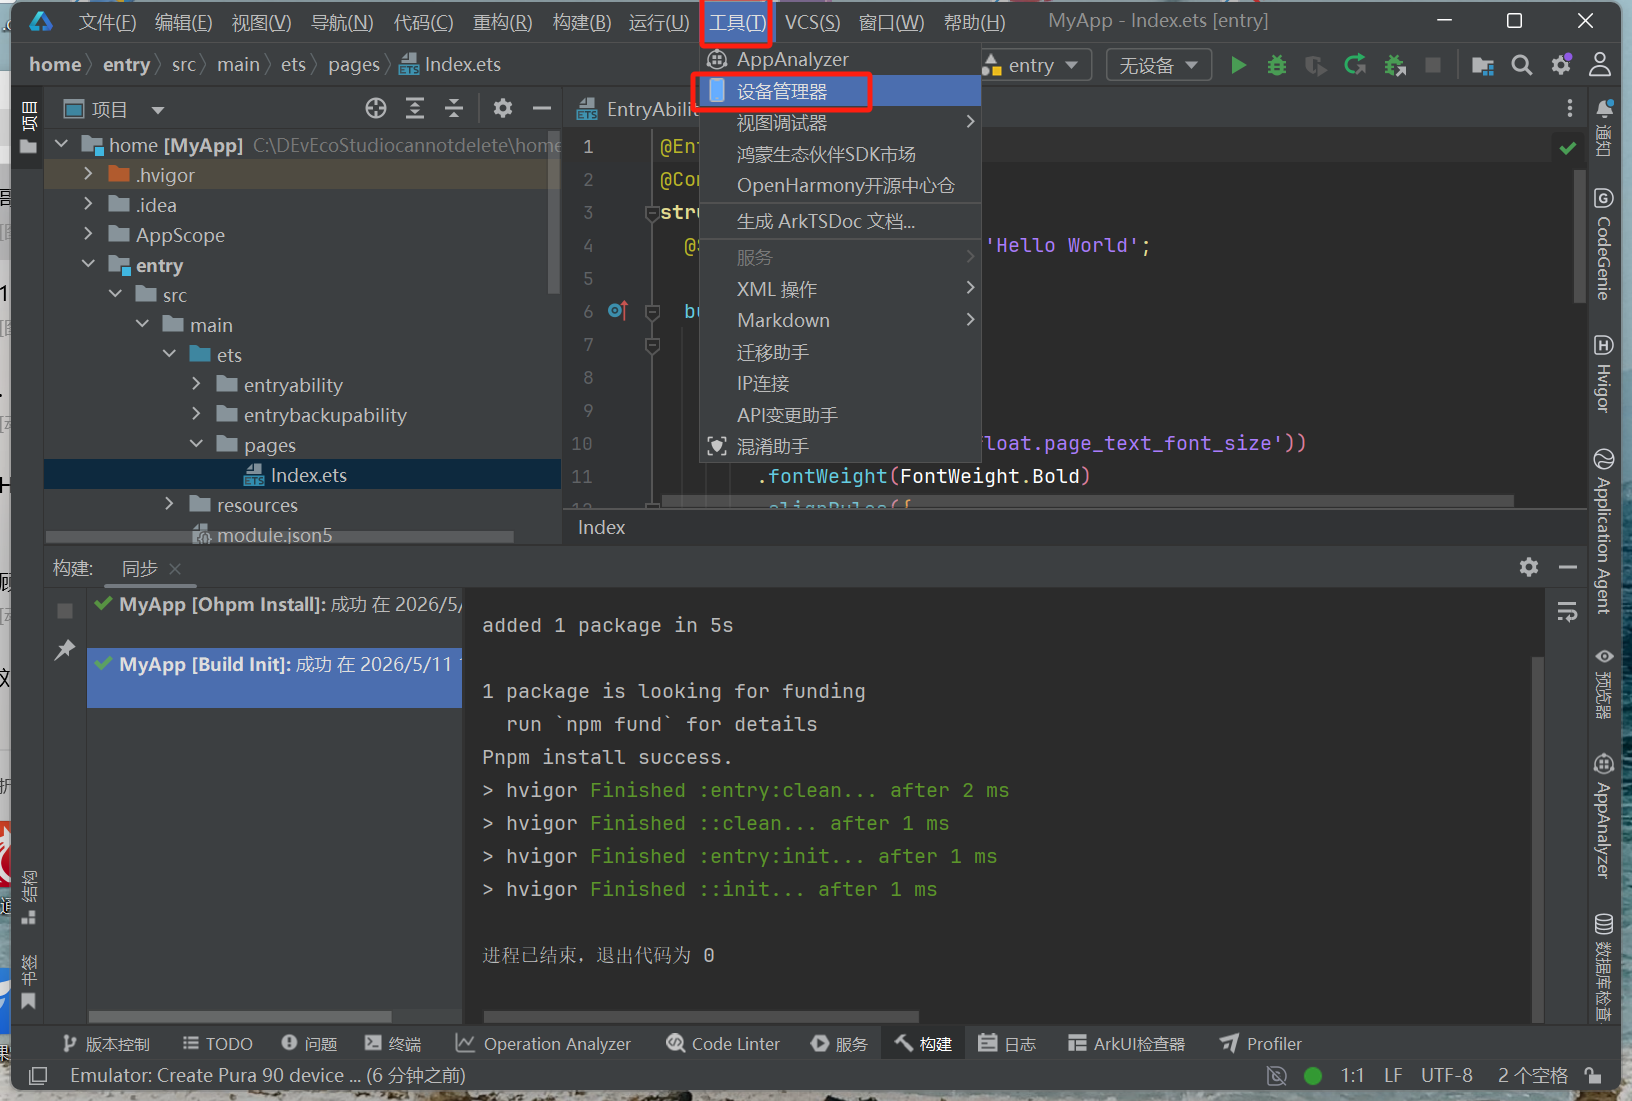Click the editor horizontal scrollbar
Viewport: 1632px width, 1101px height.
click(x=1088, y=501)
